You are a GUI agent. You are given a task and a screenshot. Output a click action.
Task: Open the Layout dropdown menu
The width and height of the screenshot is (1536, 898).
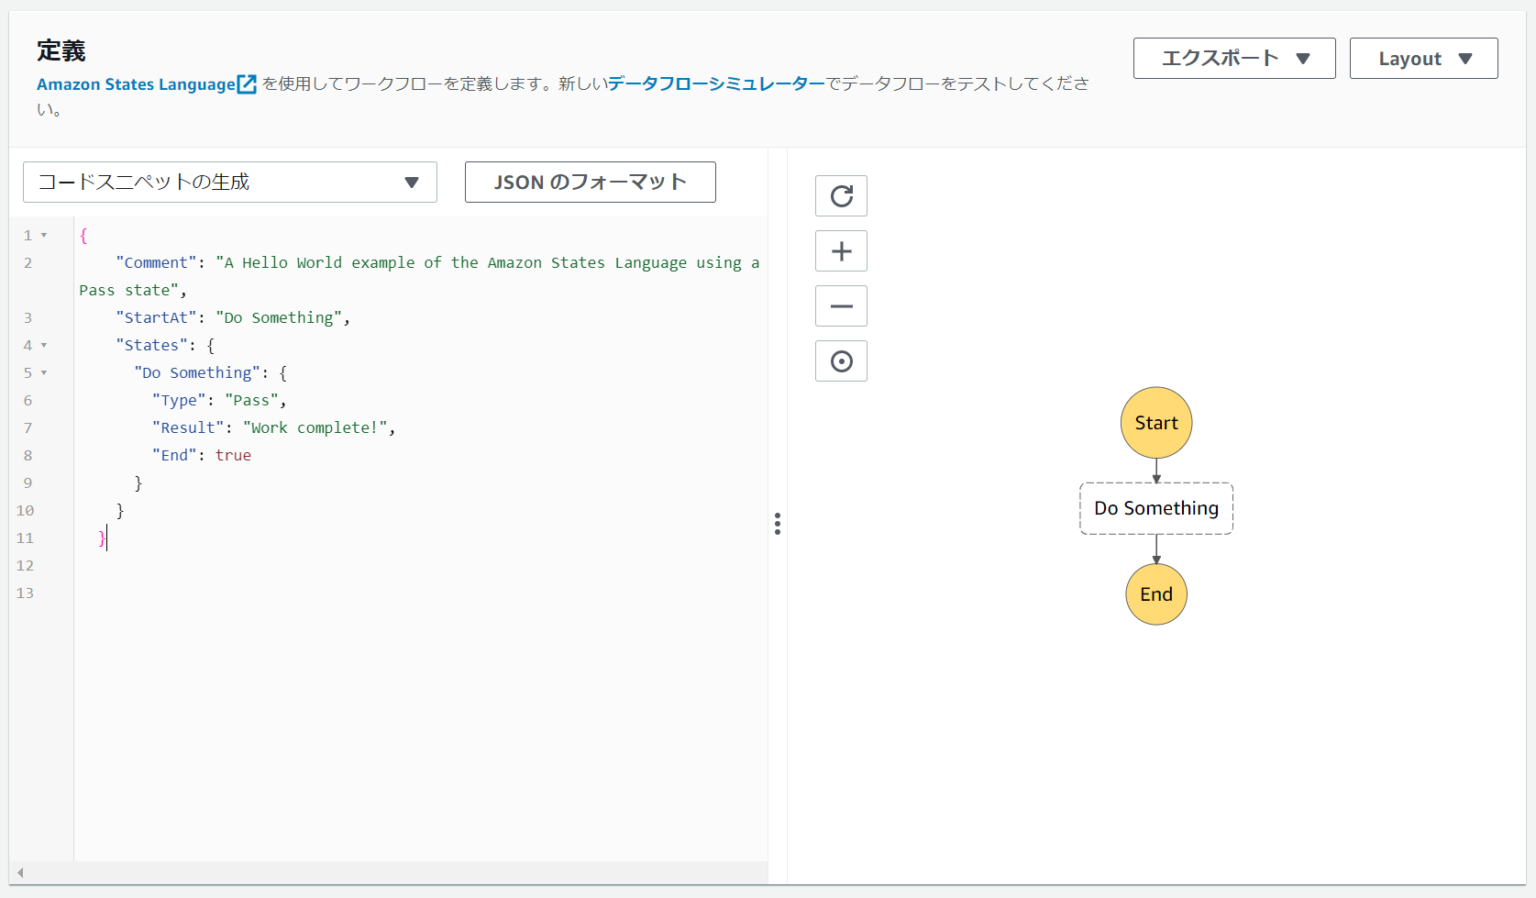1423,58
